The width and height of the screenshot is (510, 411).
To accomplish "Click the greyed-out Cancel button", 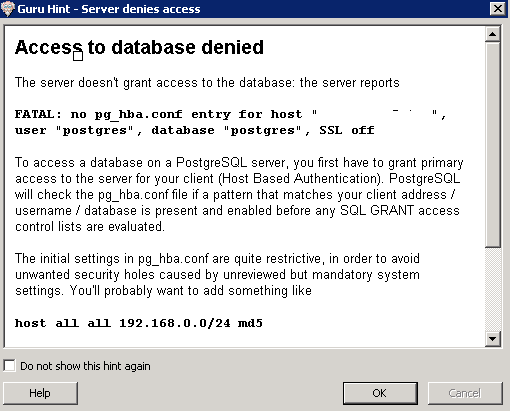I will 465,393.
